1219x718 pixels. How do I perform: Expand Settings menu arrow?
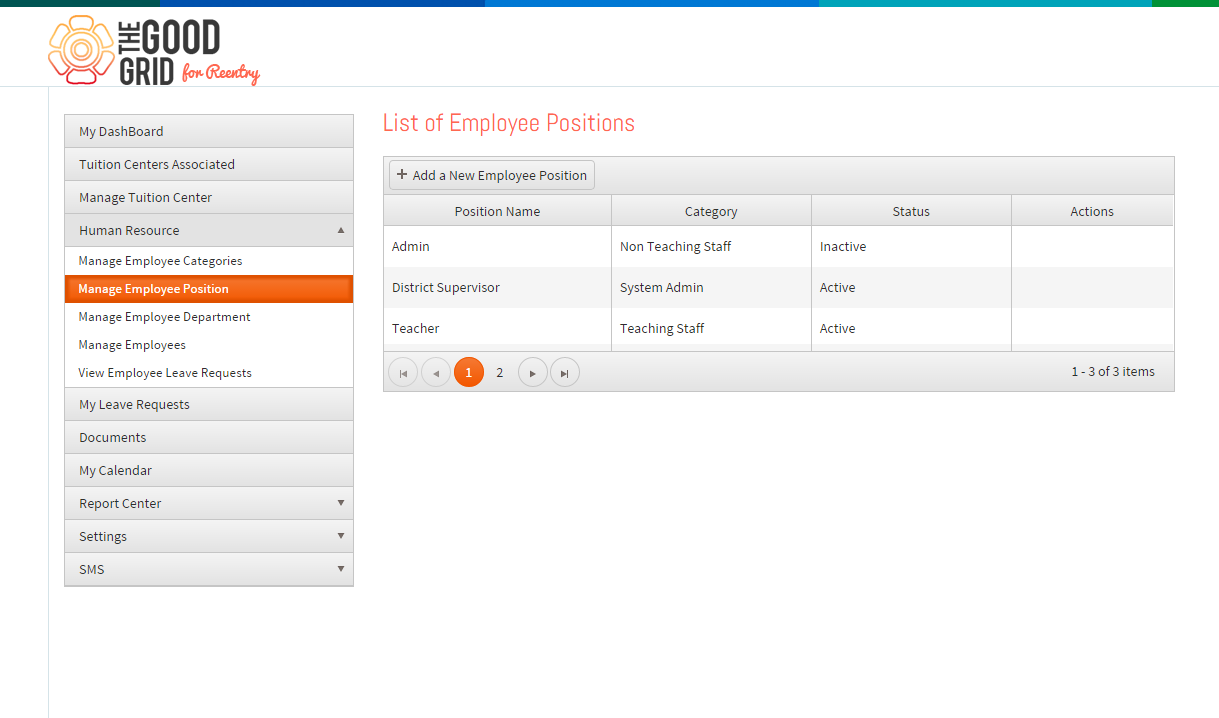coord(341,536)
